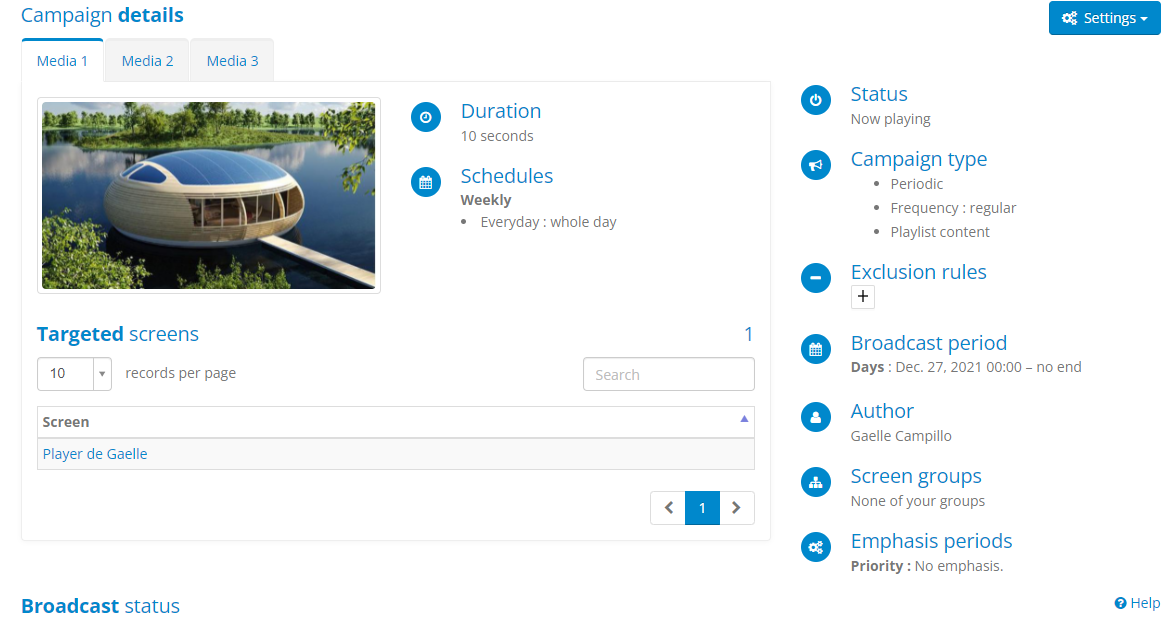Expand the records per page dropdown
Screen dimensions: 1172x627
[x=102, y=374]
